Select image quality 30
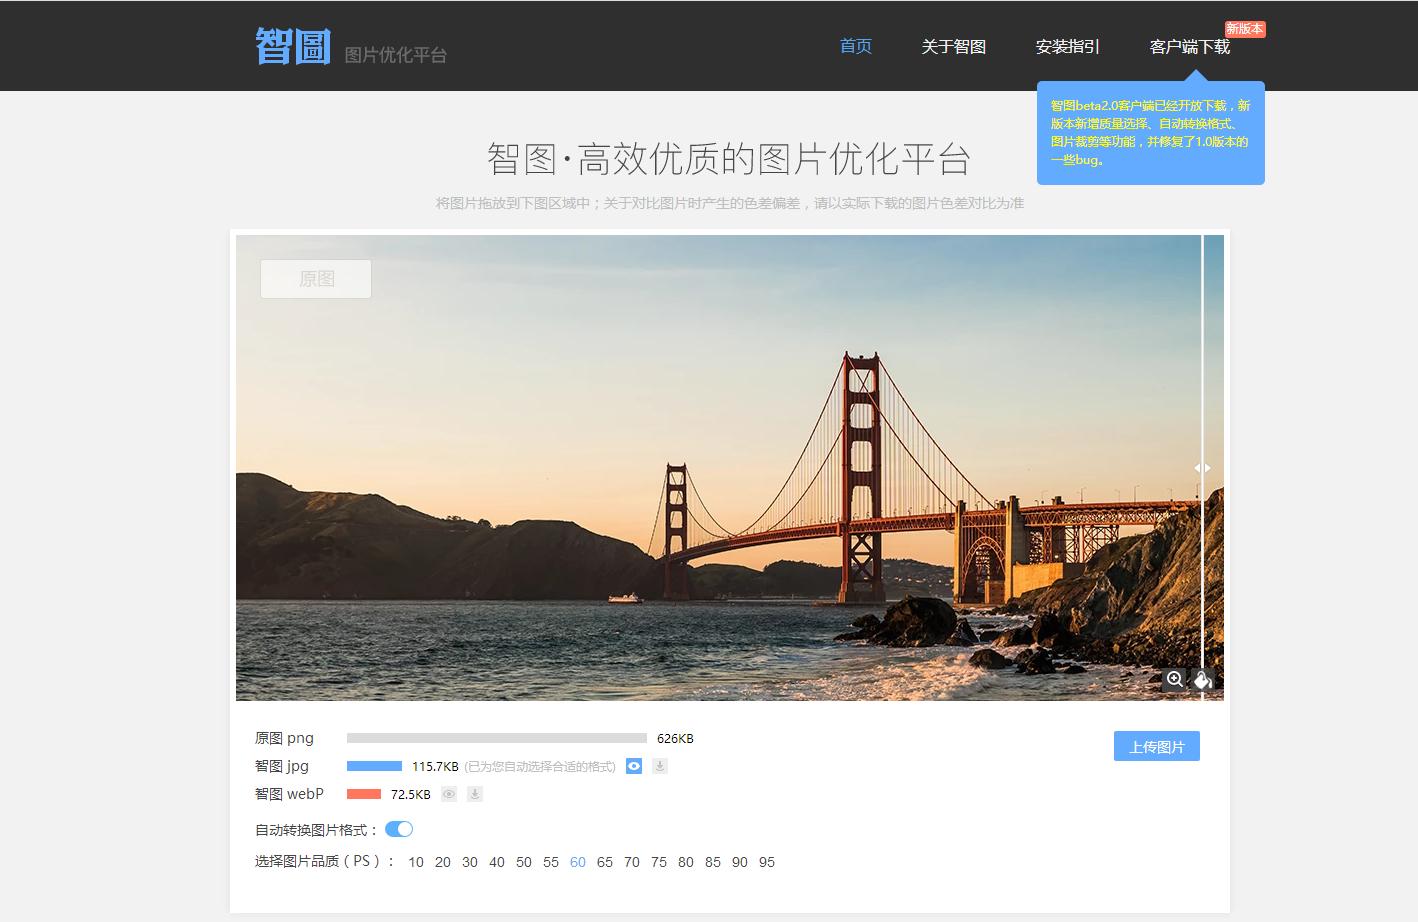This screenshot has height=922, width=1418. (470, 862)
